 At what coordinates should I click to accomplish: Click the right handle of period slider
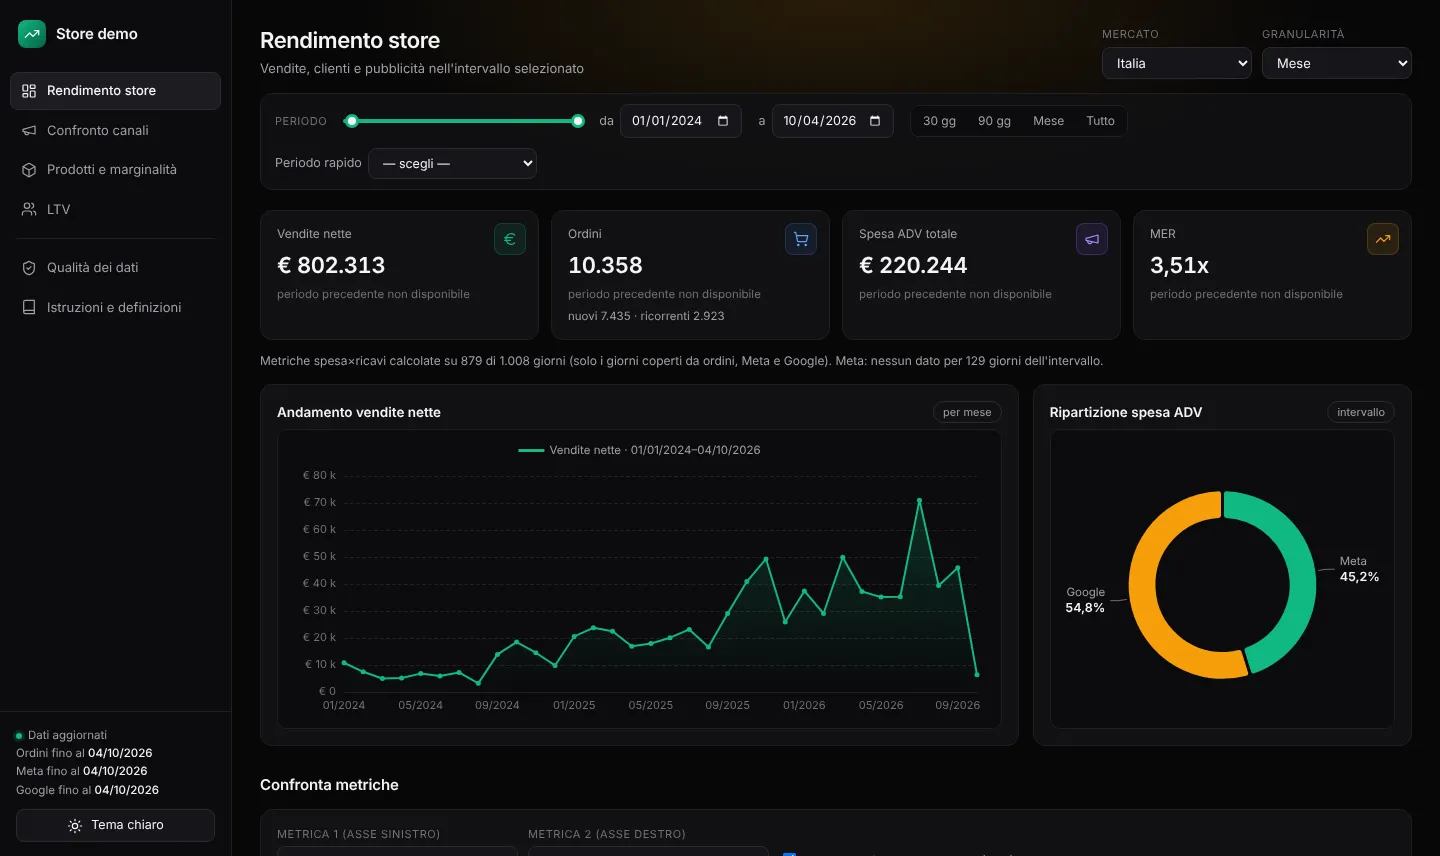point(578,121)
